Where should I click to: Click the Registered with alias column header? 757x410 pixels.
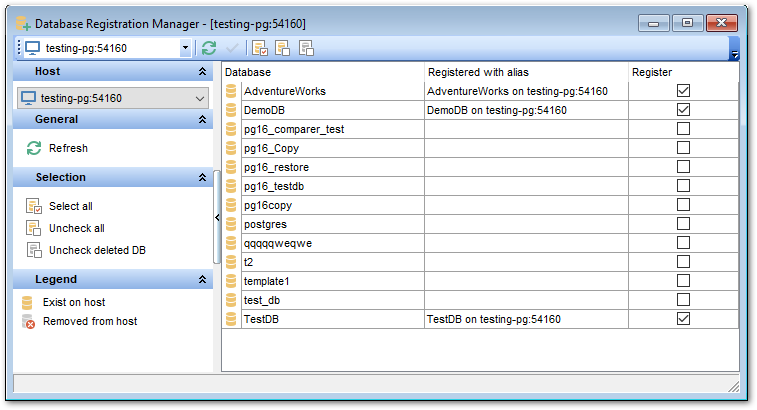526,72
